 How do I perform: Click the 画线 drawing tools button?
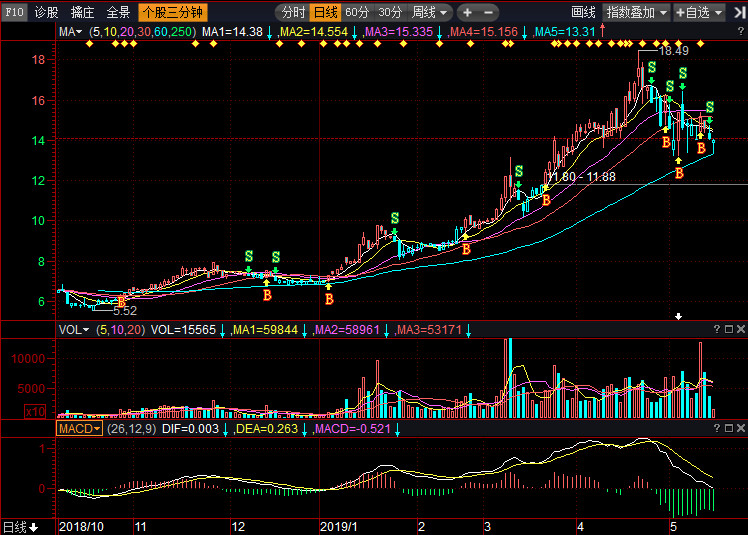583,13
